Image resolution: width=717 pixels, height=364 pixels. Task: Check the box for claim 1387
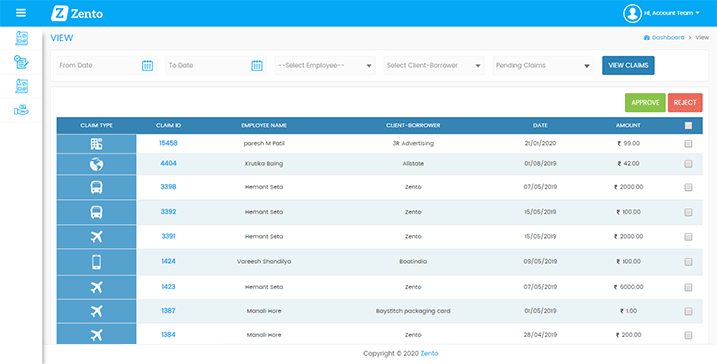688,311
